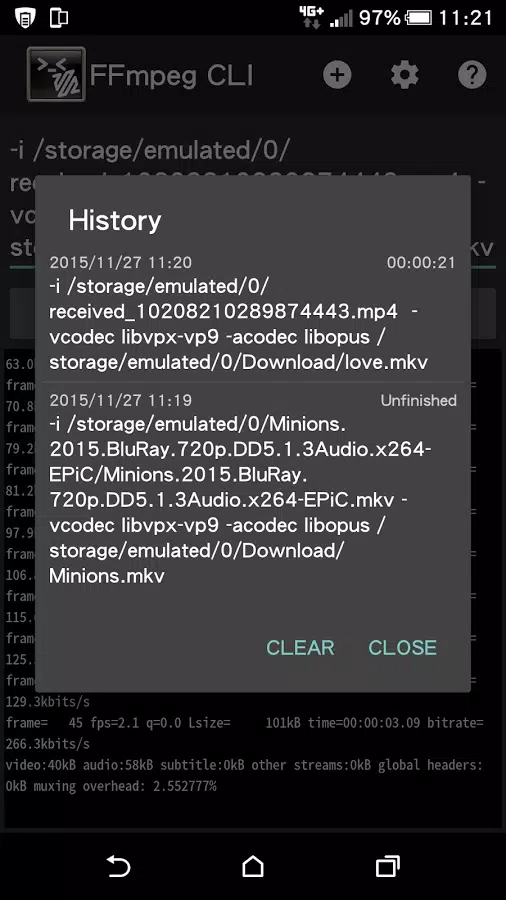Screen dimensions: 506x900
Task: Select the love.mkv history entry
Action: [x=253, y=313]
